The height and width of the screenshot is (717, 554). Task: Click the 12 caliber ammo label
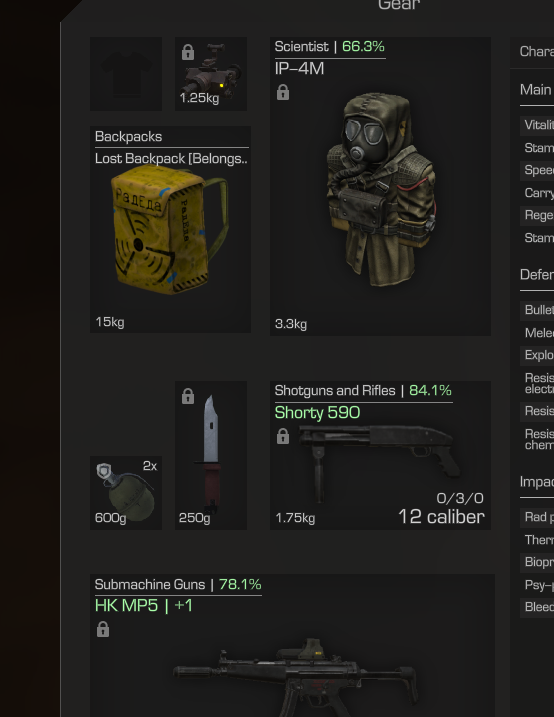point(442,517)
